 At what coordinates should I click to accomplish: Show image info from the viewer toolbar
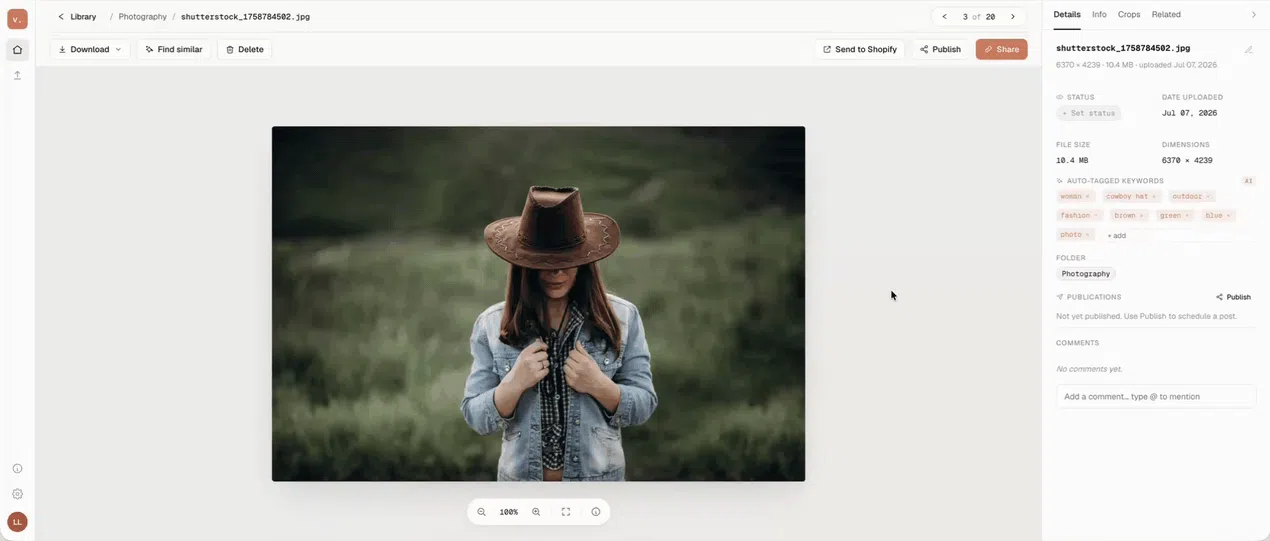point(596,512)
